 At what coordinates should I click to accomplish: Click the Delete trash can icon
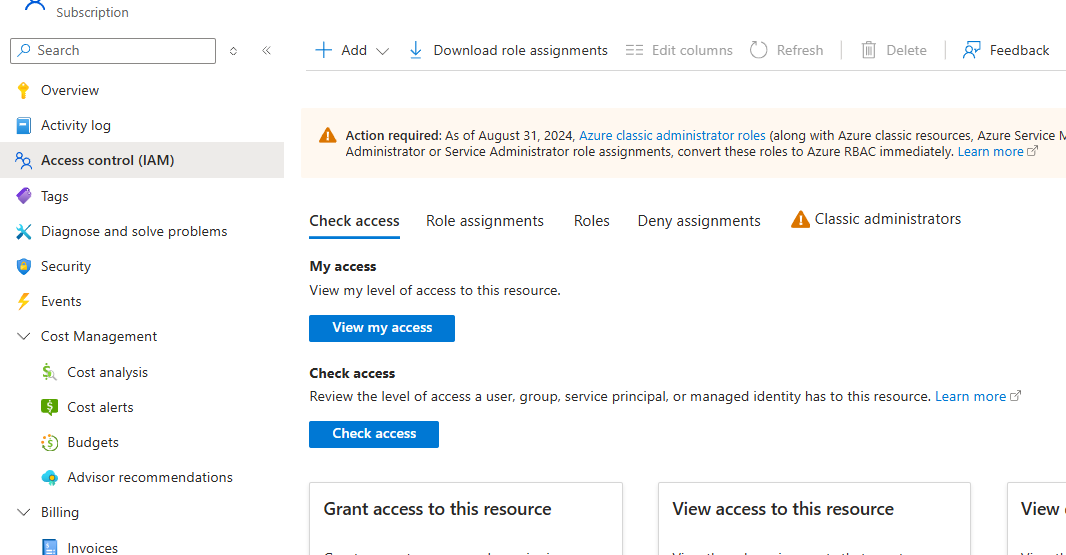tap(869, 50)
